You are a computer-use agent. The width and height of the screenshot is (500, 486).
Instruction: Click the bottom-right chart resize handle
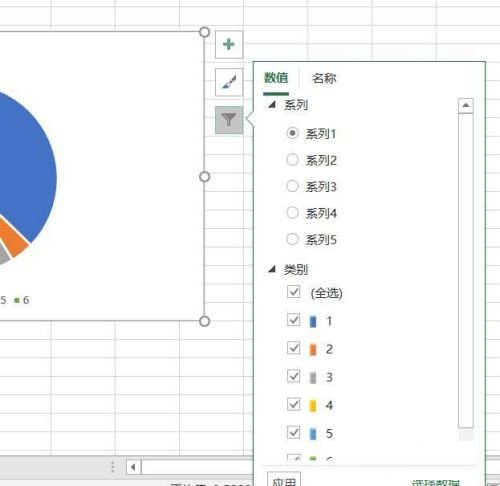tap(204, 321)
